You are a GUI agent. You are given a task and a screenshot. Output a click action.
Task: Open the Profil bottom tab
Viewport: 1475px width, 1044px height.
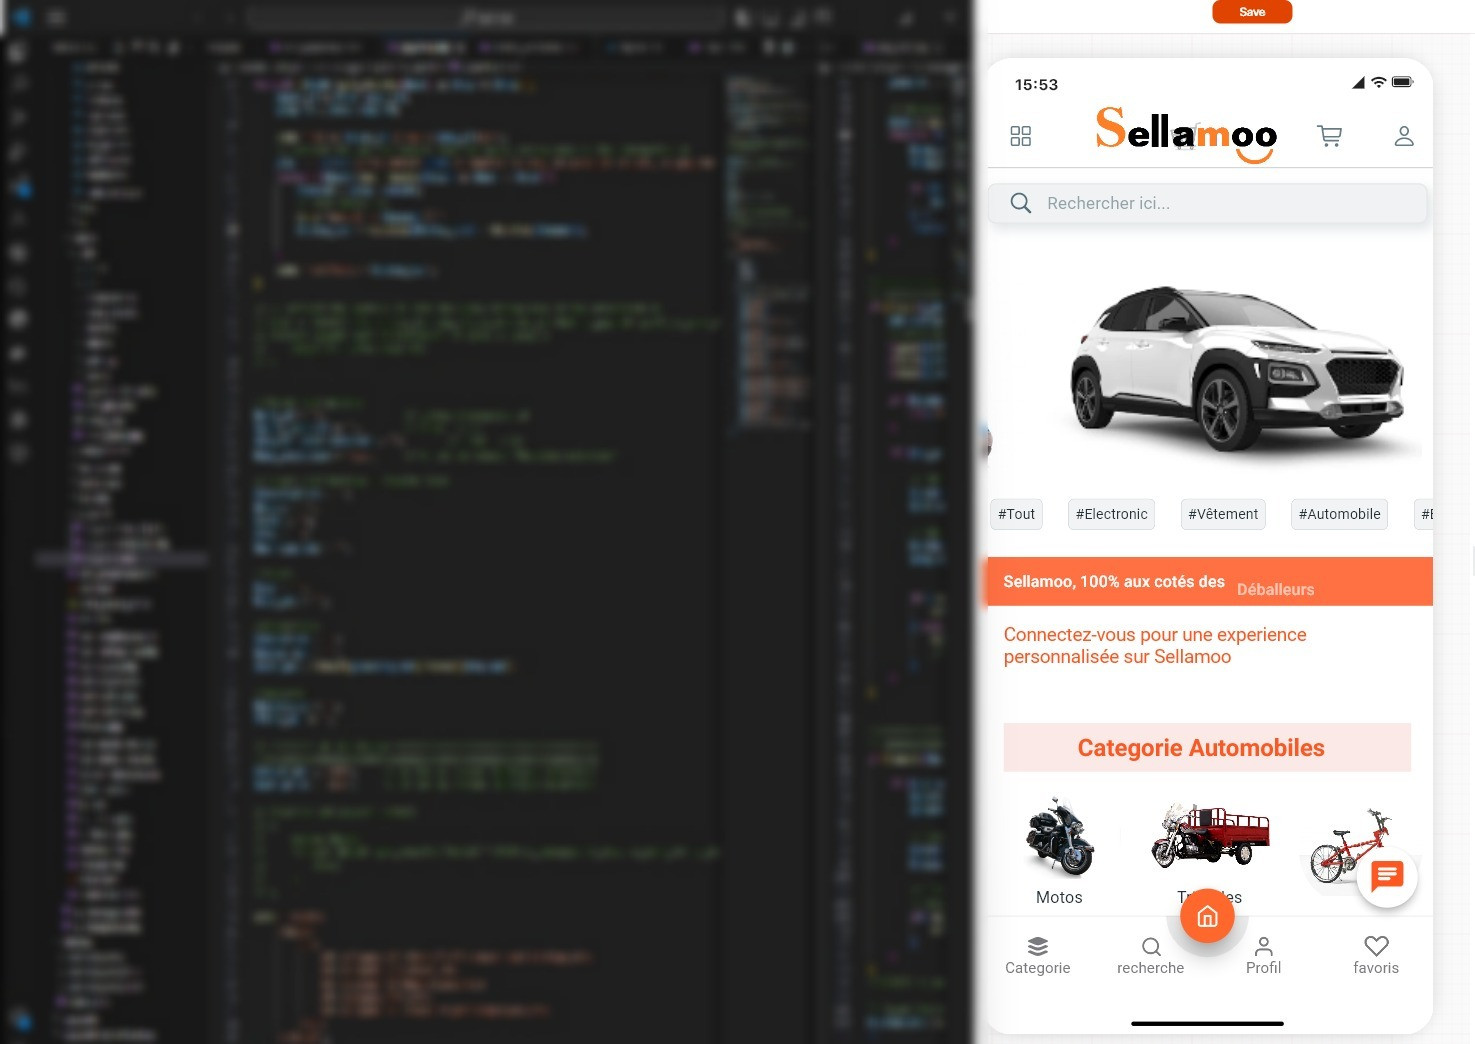click(1263, 955)
